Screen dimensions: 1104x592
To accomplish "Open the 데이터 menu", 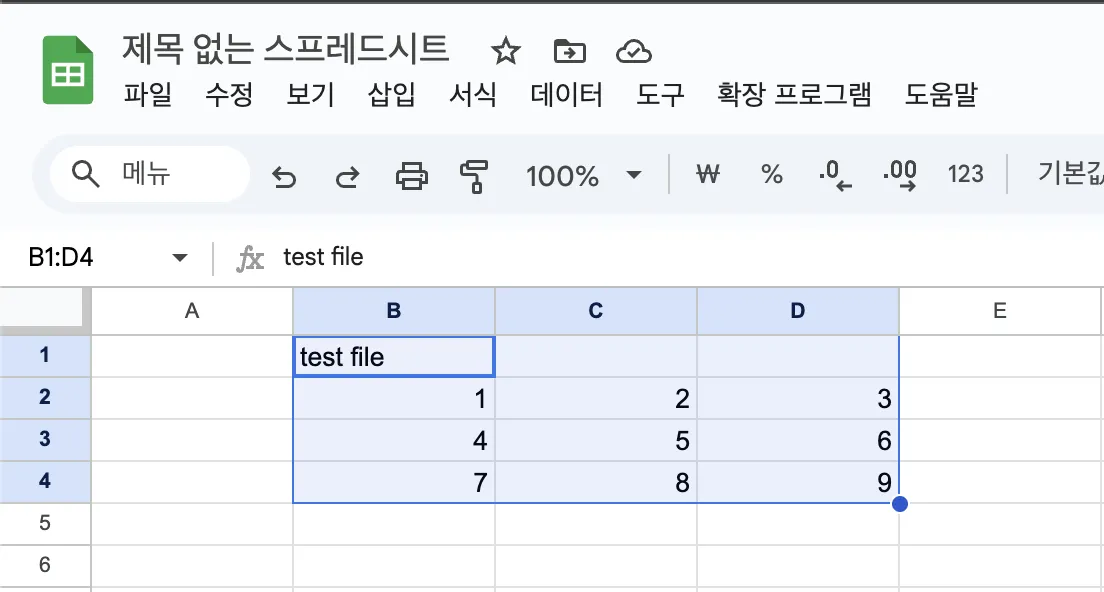I will coord(565,95).
